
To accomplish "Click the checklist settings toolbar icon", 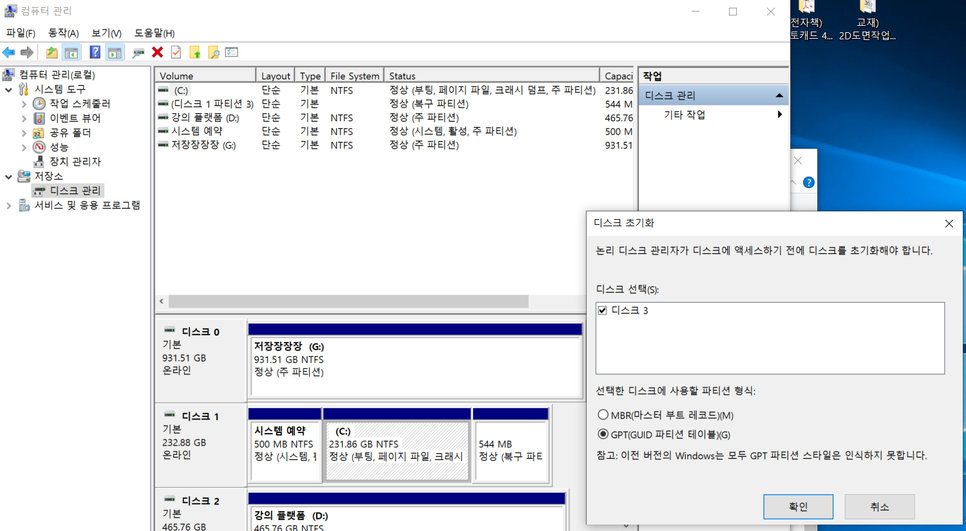I will (232, 52).
